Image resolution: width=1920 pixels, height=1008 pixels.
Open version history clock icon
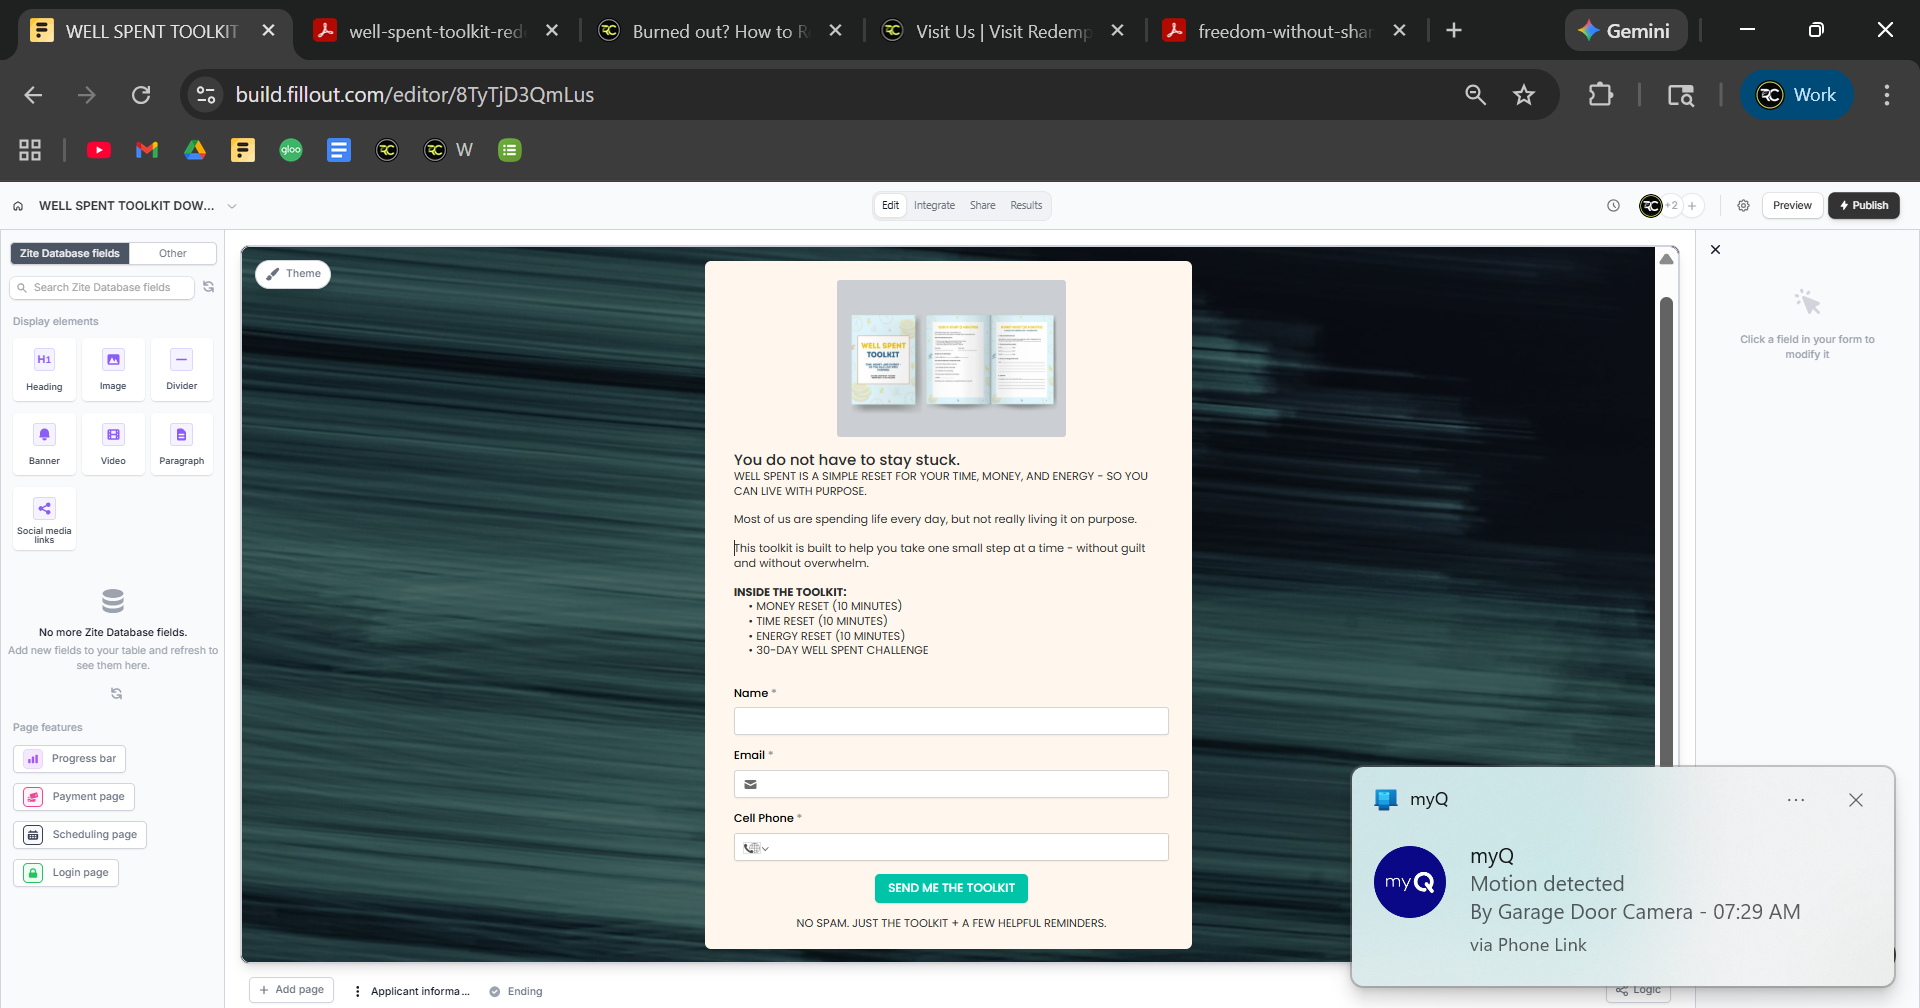click(1613, 206)
